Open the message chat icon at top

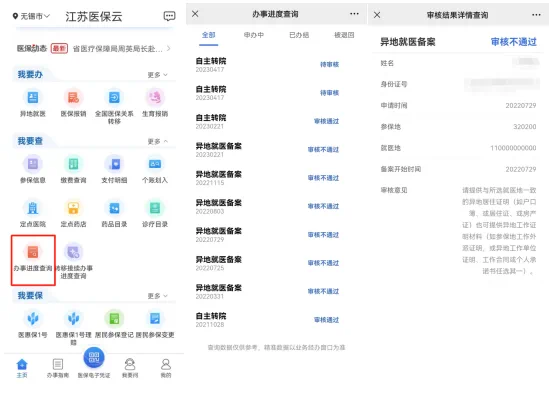point(169,16)
